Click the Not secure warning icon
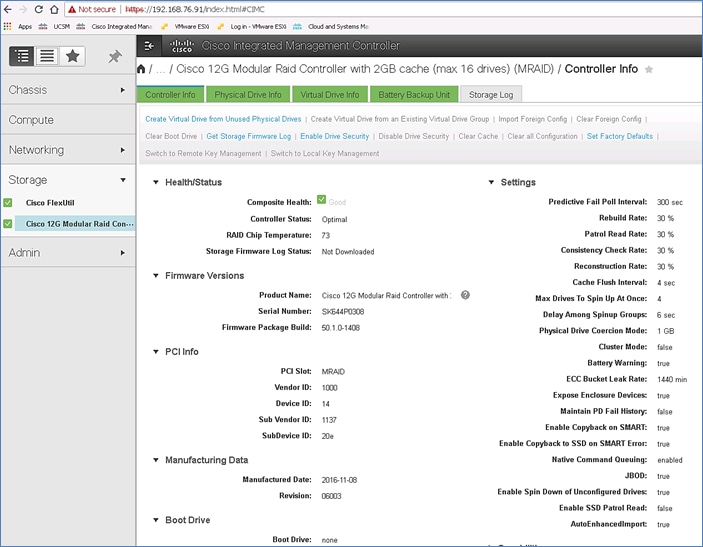Image resolution: width=703 pixels, height=547 pixels. click(x=72, y=9)
